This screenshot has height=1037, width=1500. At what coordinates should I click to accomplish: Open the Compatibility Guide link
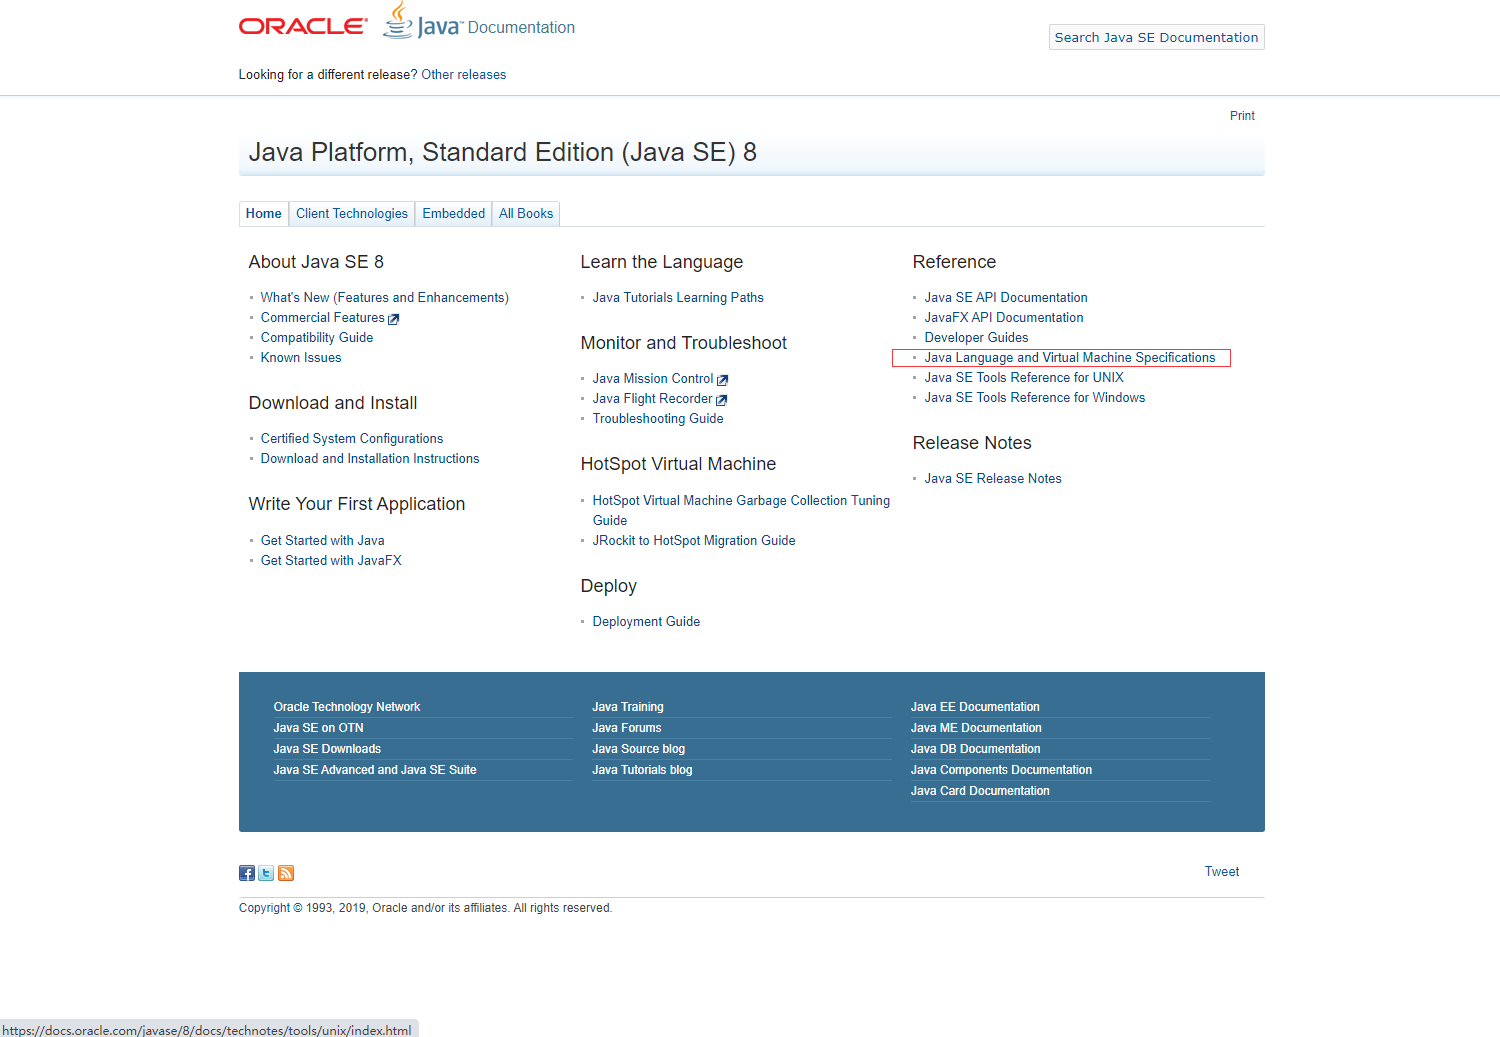(317, 338)
